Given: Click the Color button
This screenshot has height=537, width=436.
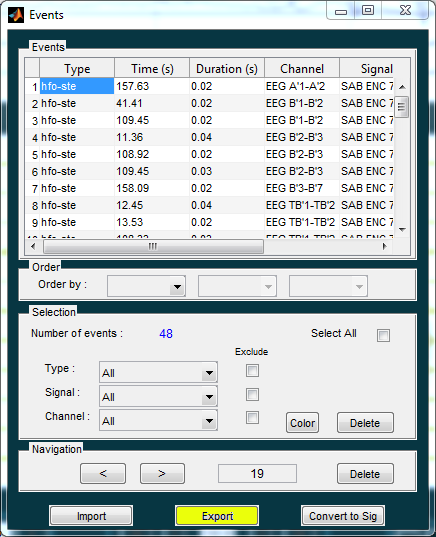Looking at the screenshot, I should click(x=302, y=423).
